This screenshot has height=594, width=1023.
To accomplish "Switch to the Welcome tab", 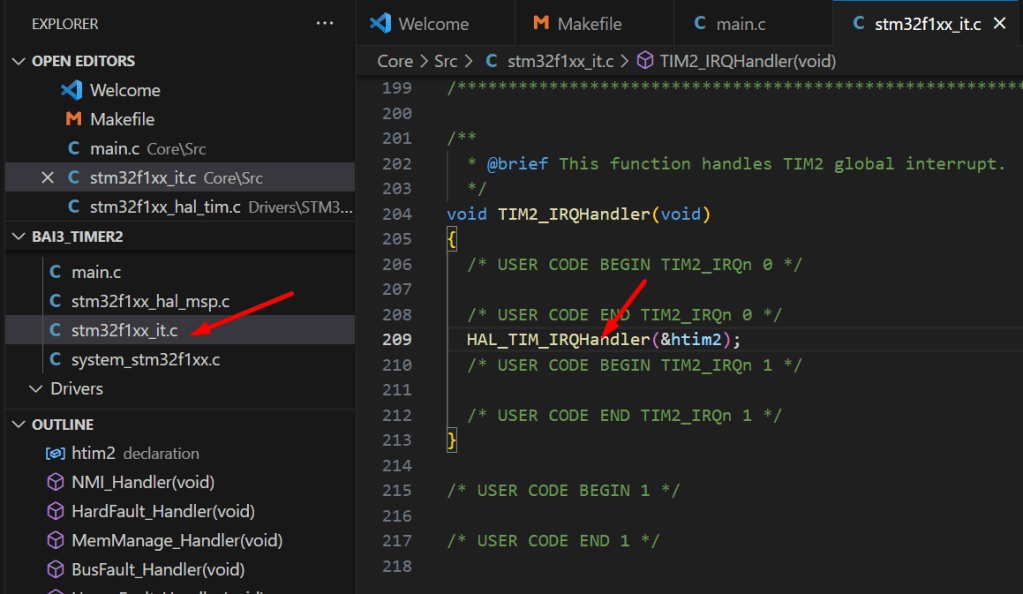I will [x=432, y=23].
